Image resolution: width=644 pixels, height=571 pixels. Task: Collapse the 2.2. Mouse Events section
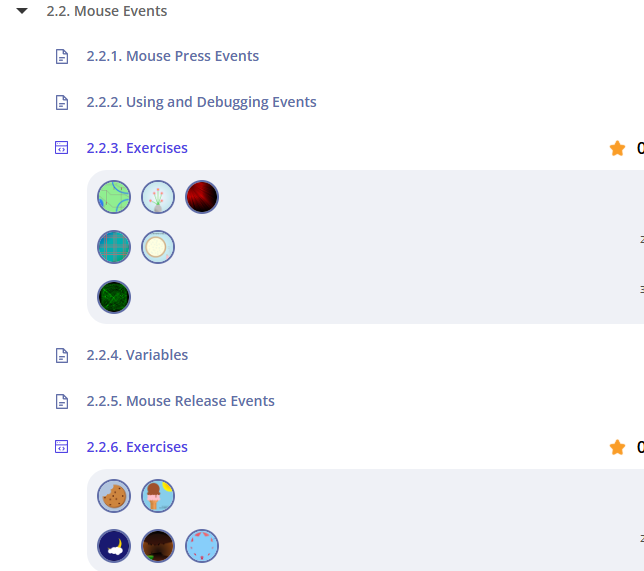22,12
